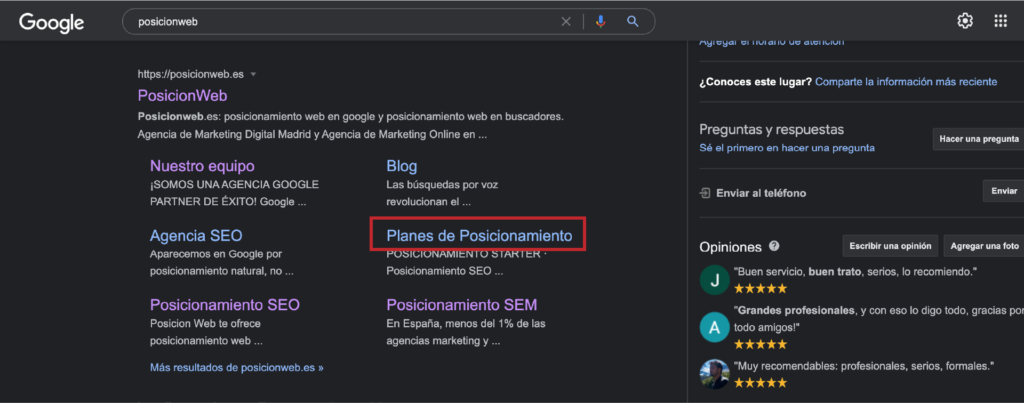Click the Agregar una foto button

(x=984, y=246)
